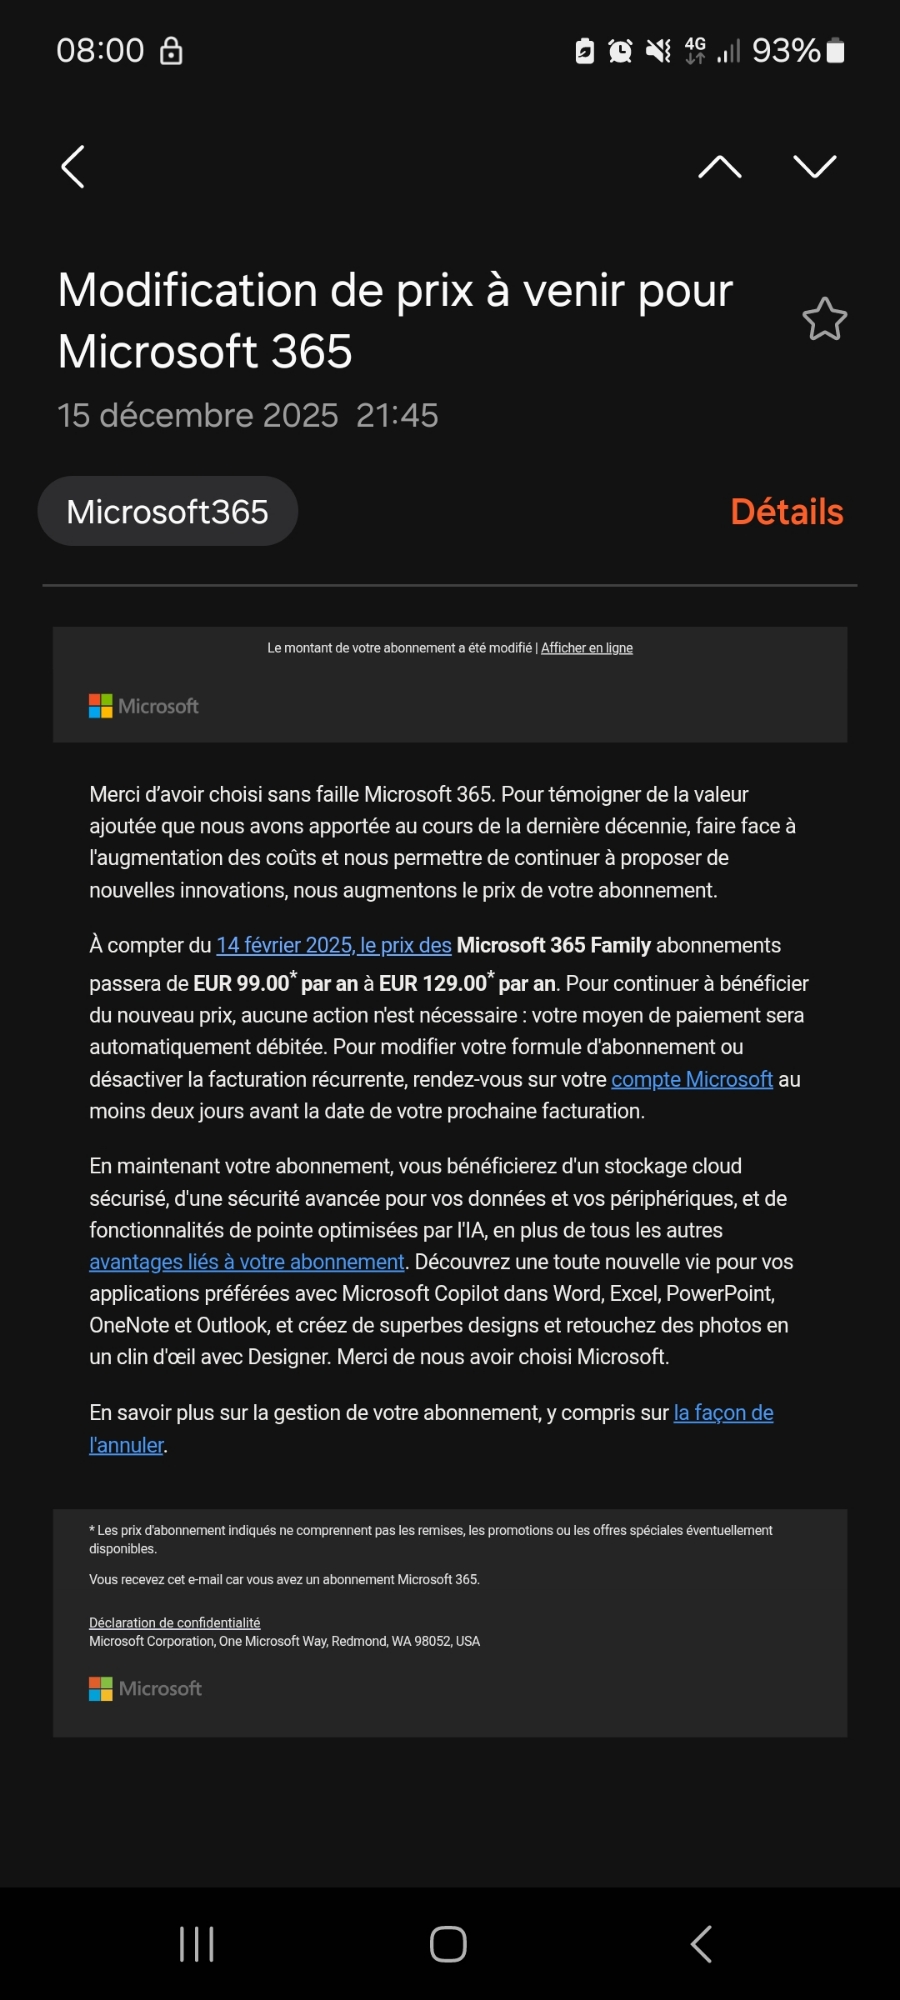Go to previous email with up chevron
Viewport: 900px width, 2000px height.
point(720,167)
